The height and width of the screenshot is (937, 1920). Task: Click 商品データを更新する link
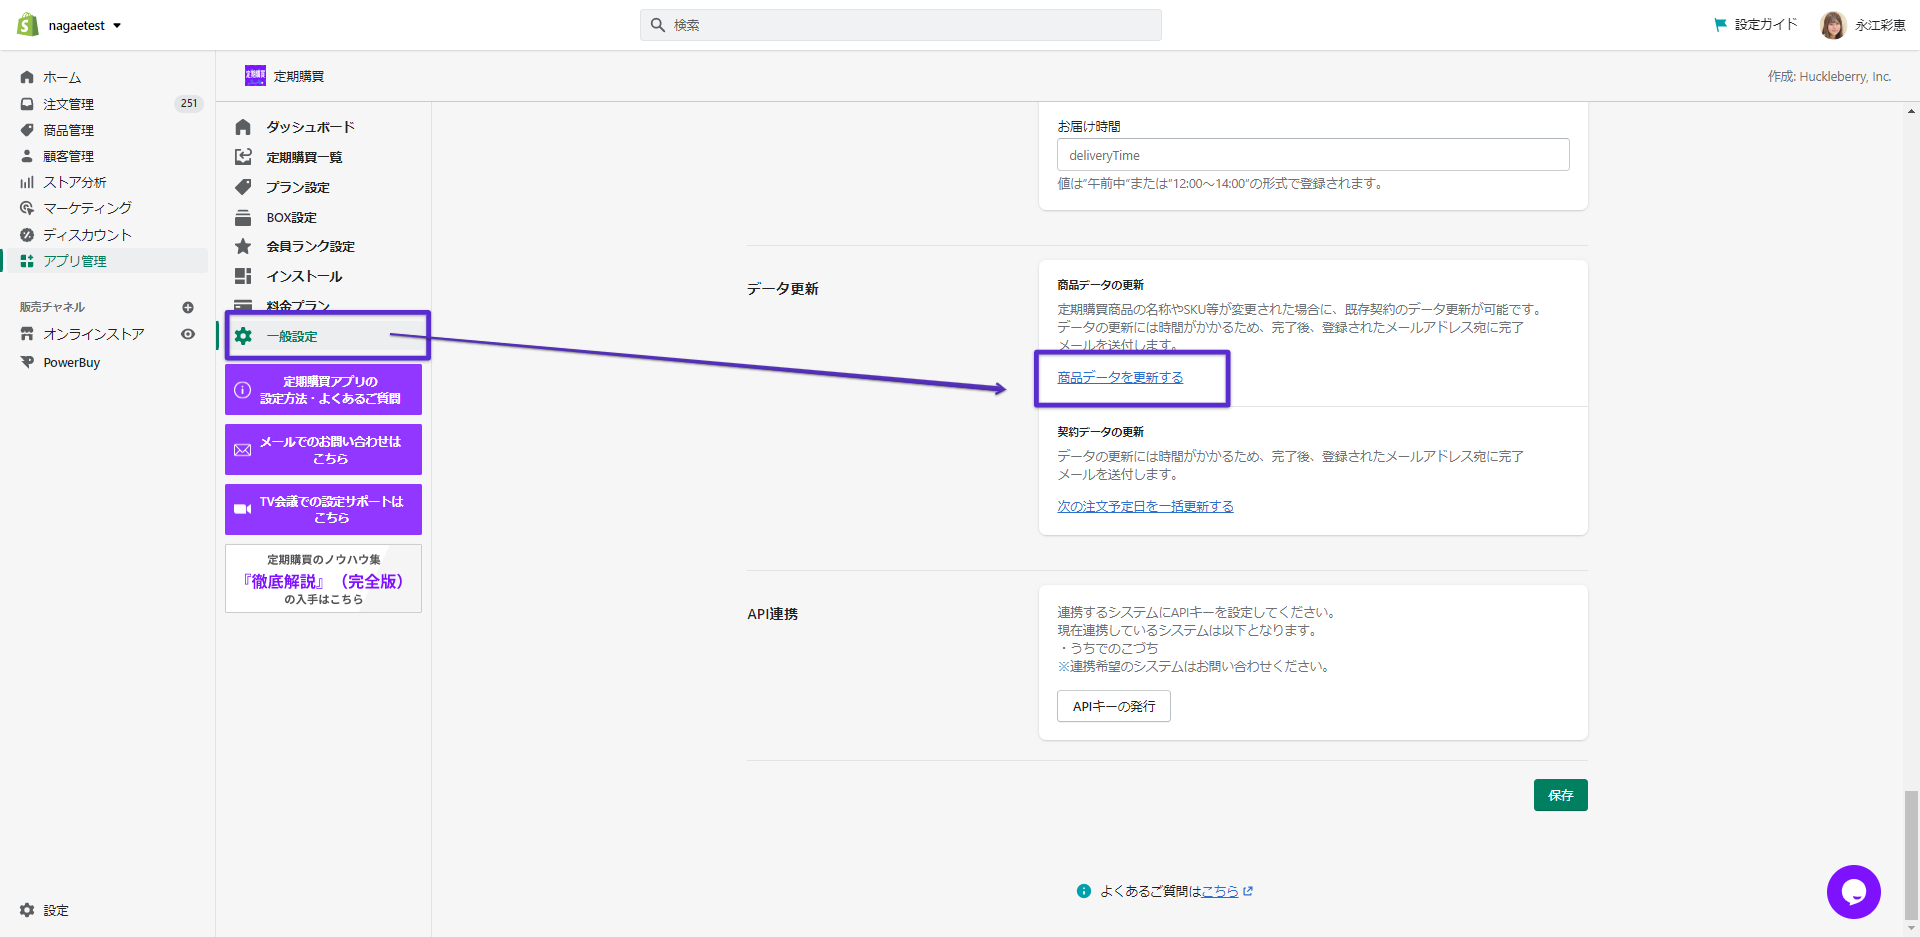pos(1120,378)
